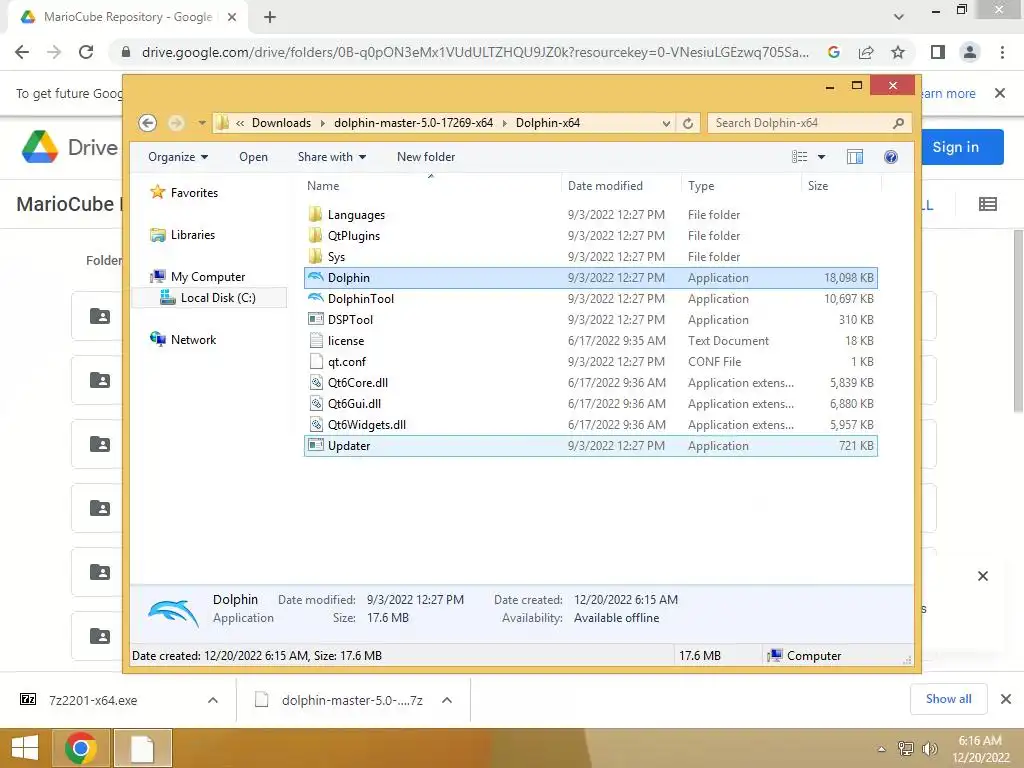Select the license text document icon

tap(315, 340)
